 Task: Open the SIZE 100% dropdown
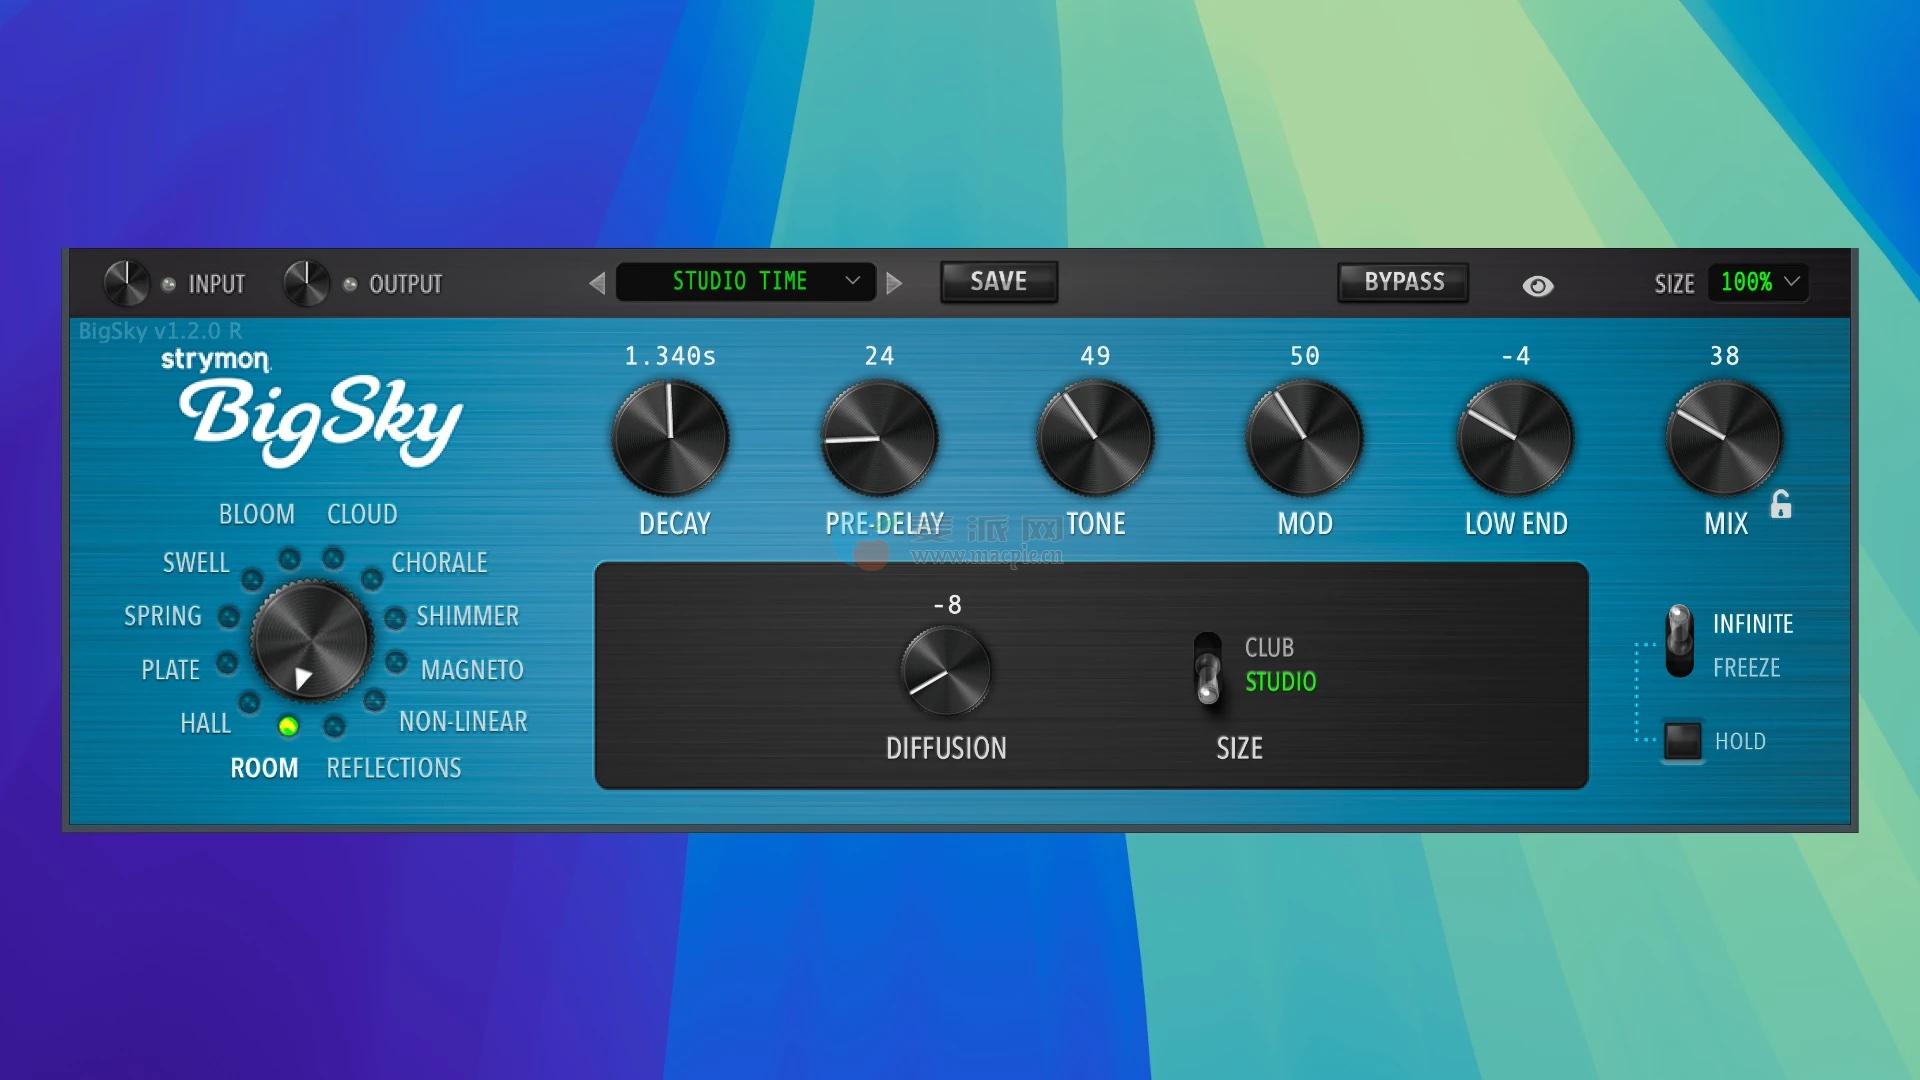click(x=1758, y=282)
